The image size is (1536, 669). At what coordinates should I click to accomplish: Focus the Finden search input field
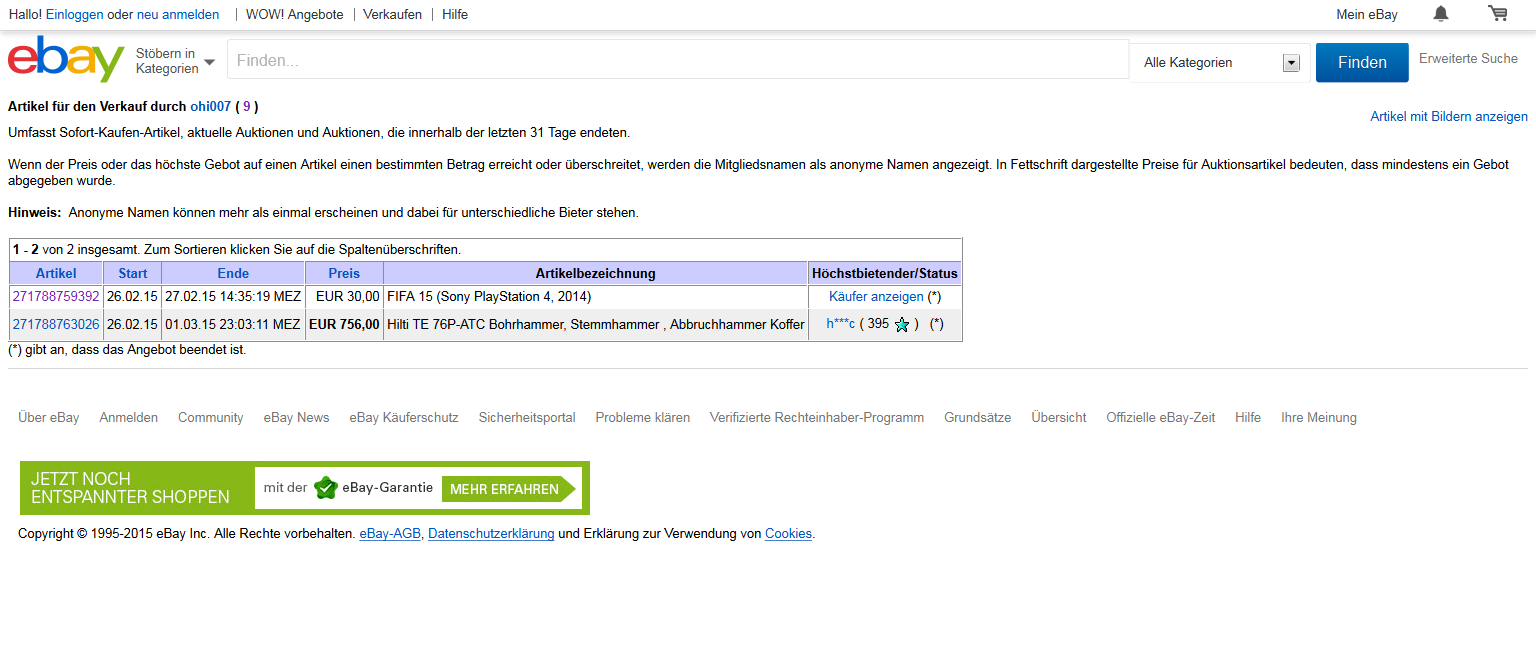tap(678, 61)
